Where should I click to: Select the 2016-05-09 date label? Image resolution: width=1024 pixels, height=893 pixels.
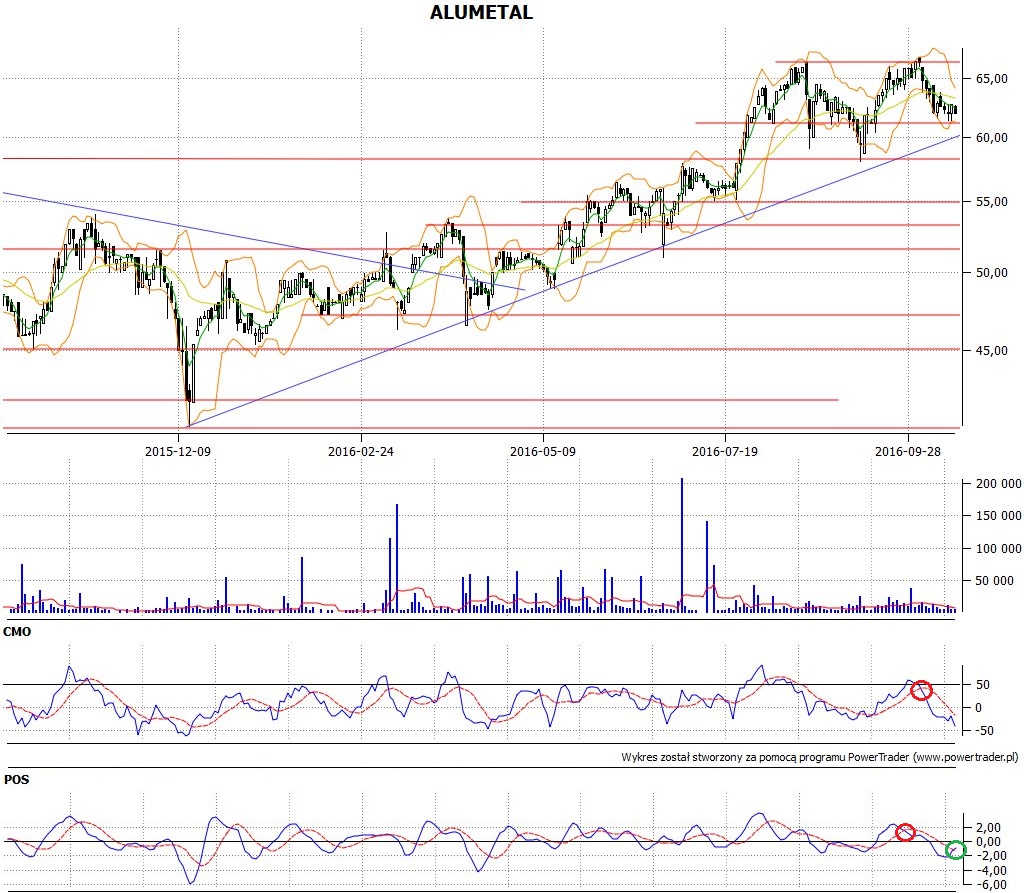[543, 451]
